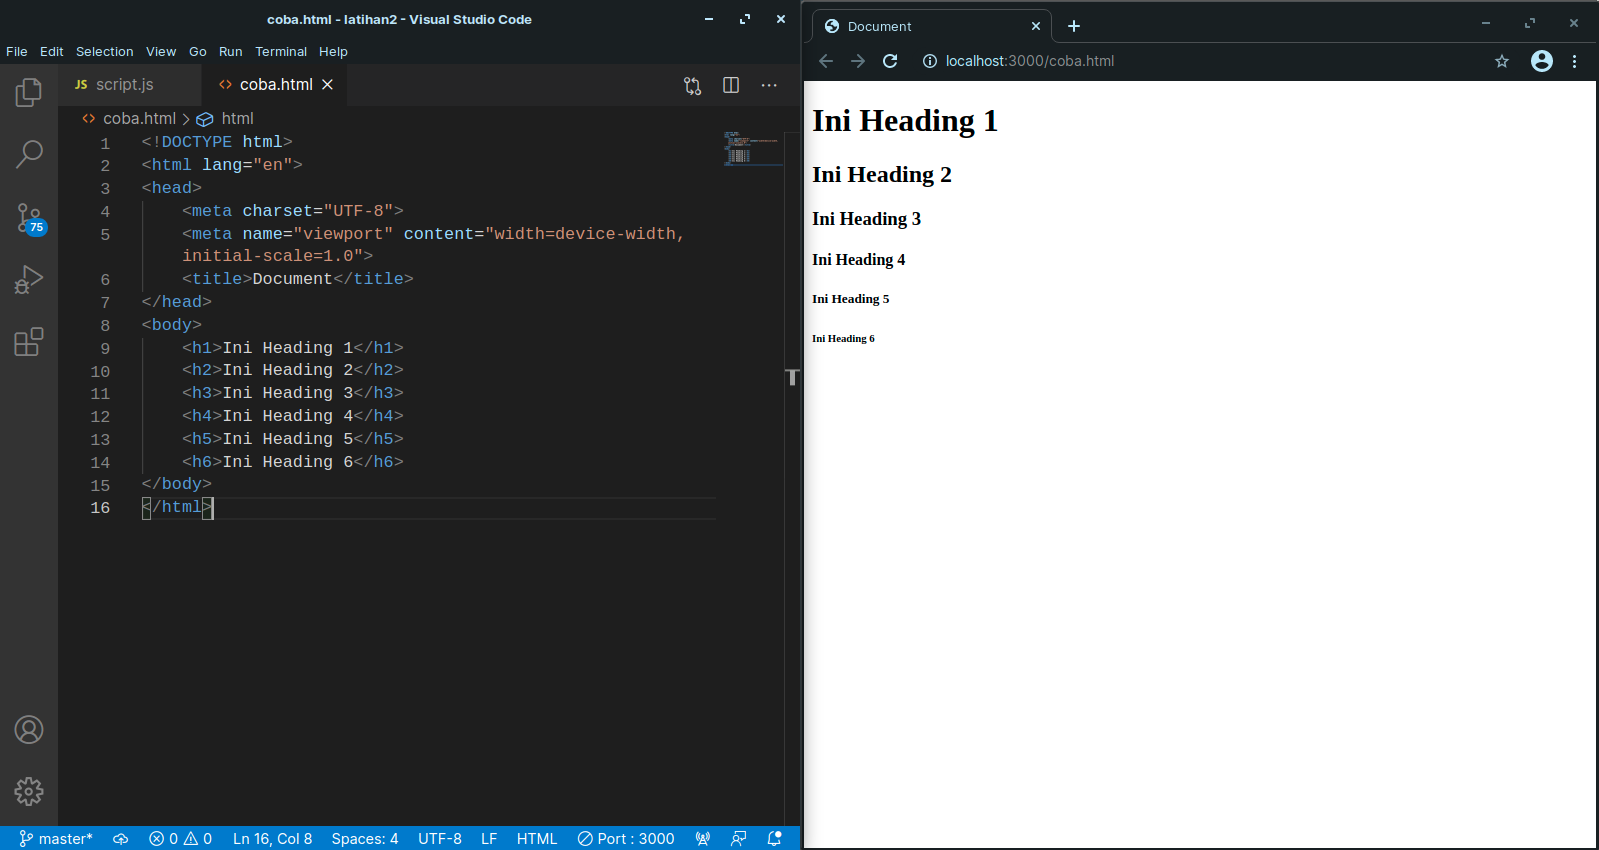Screen dimensions: 1599x850
Task: Place cursor on the h1 code line
Action: coord(293,348)
